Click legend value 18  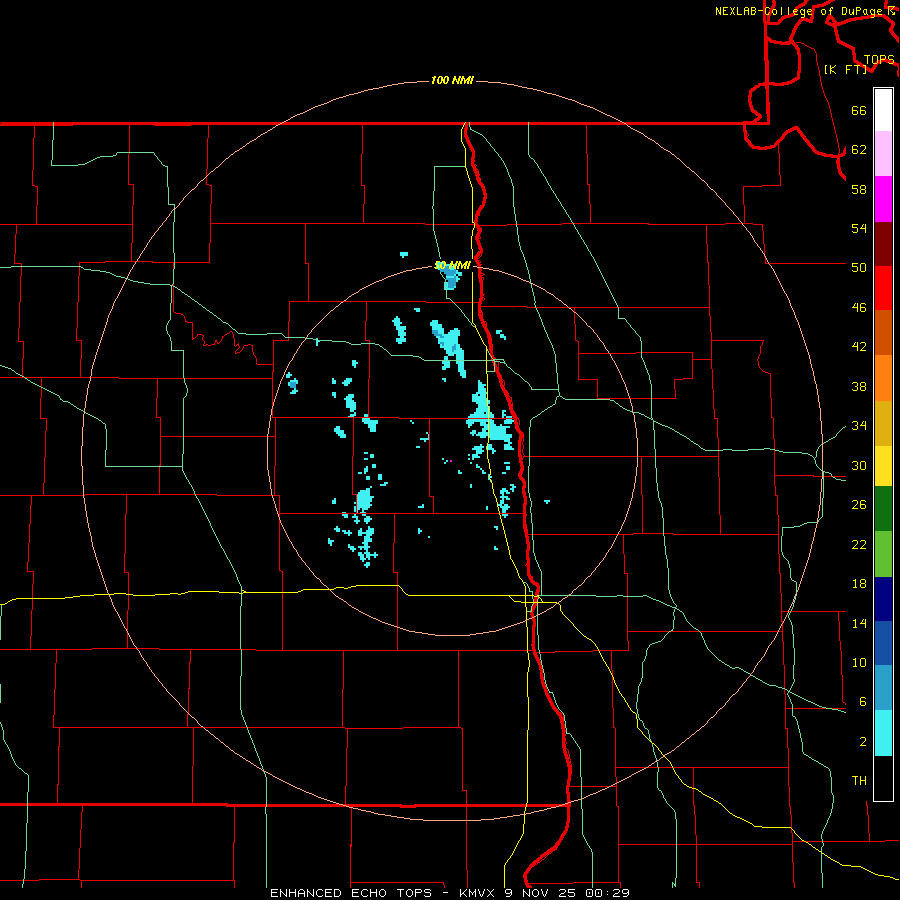(859, 584)
